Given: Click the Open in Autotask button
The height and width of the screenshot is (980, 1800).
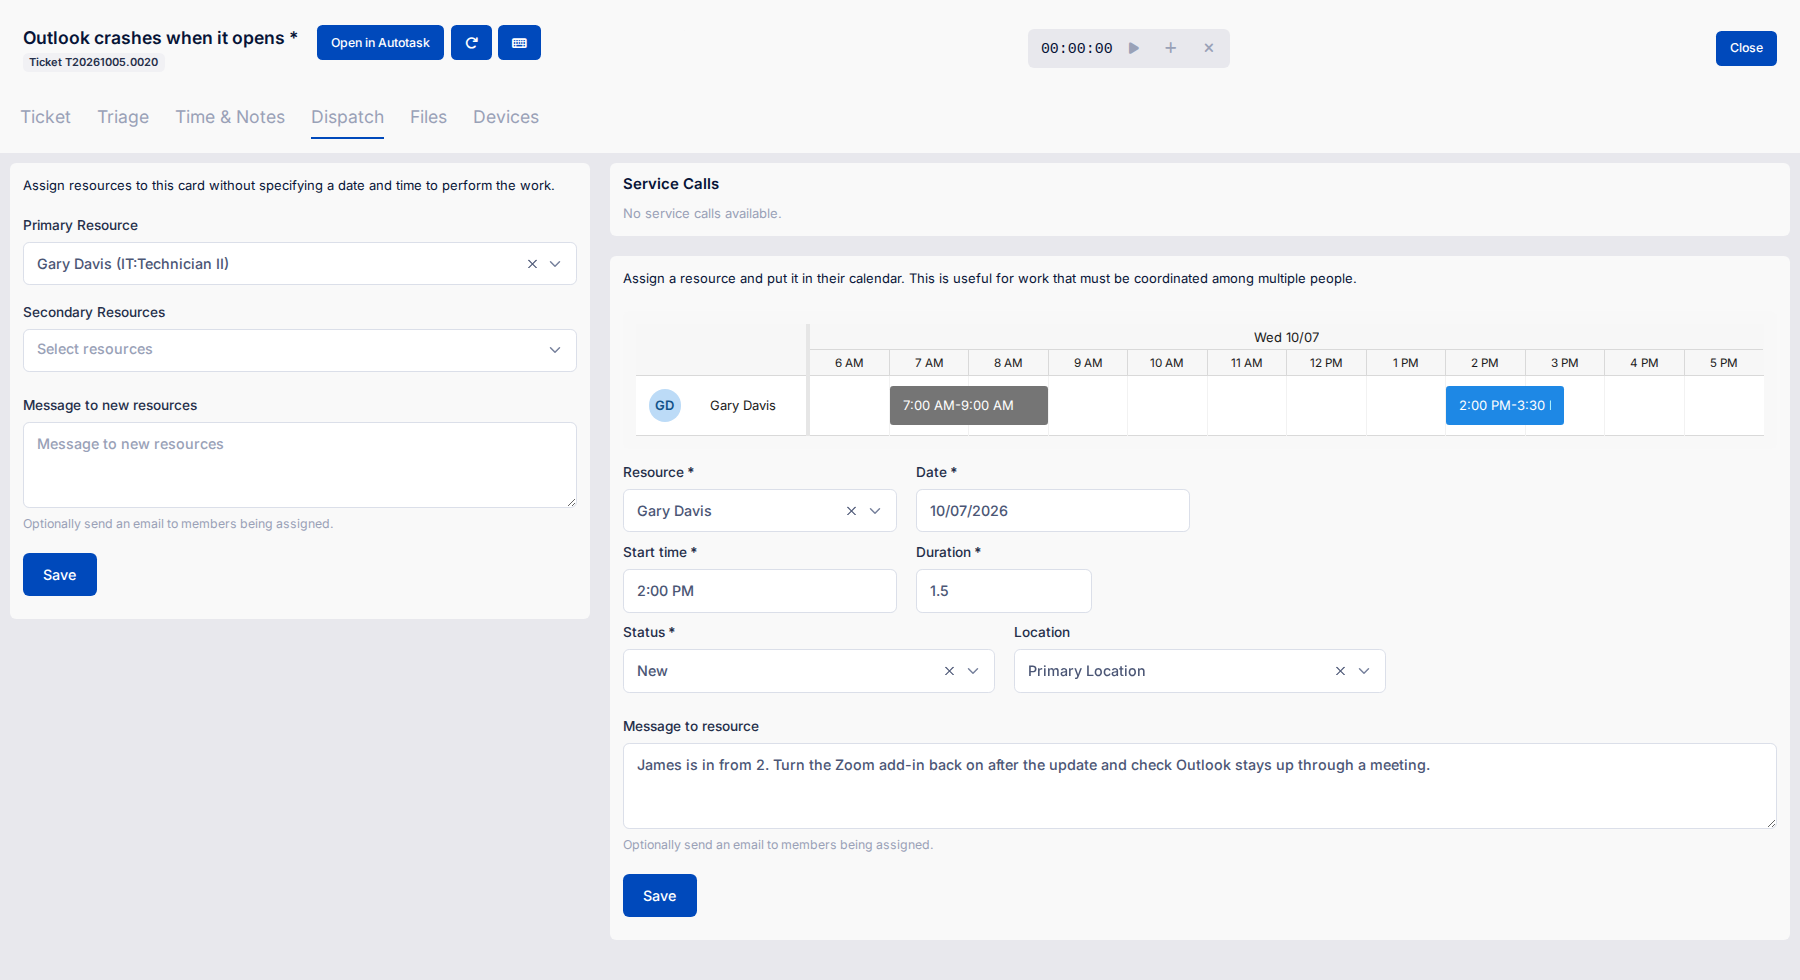Looking at the screenshot, I should 380,43.
